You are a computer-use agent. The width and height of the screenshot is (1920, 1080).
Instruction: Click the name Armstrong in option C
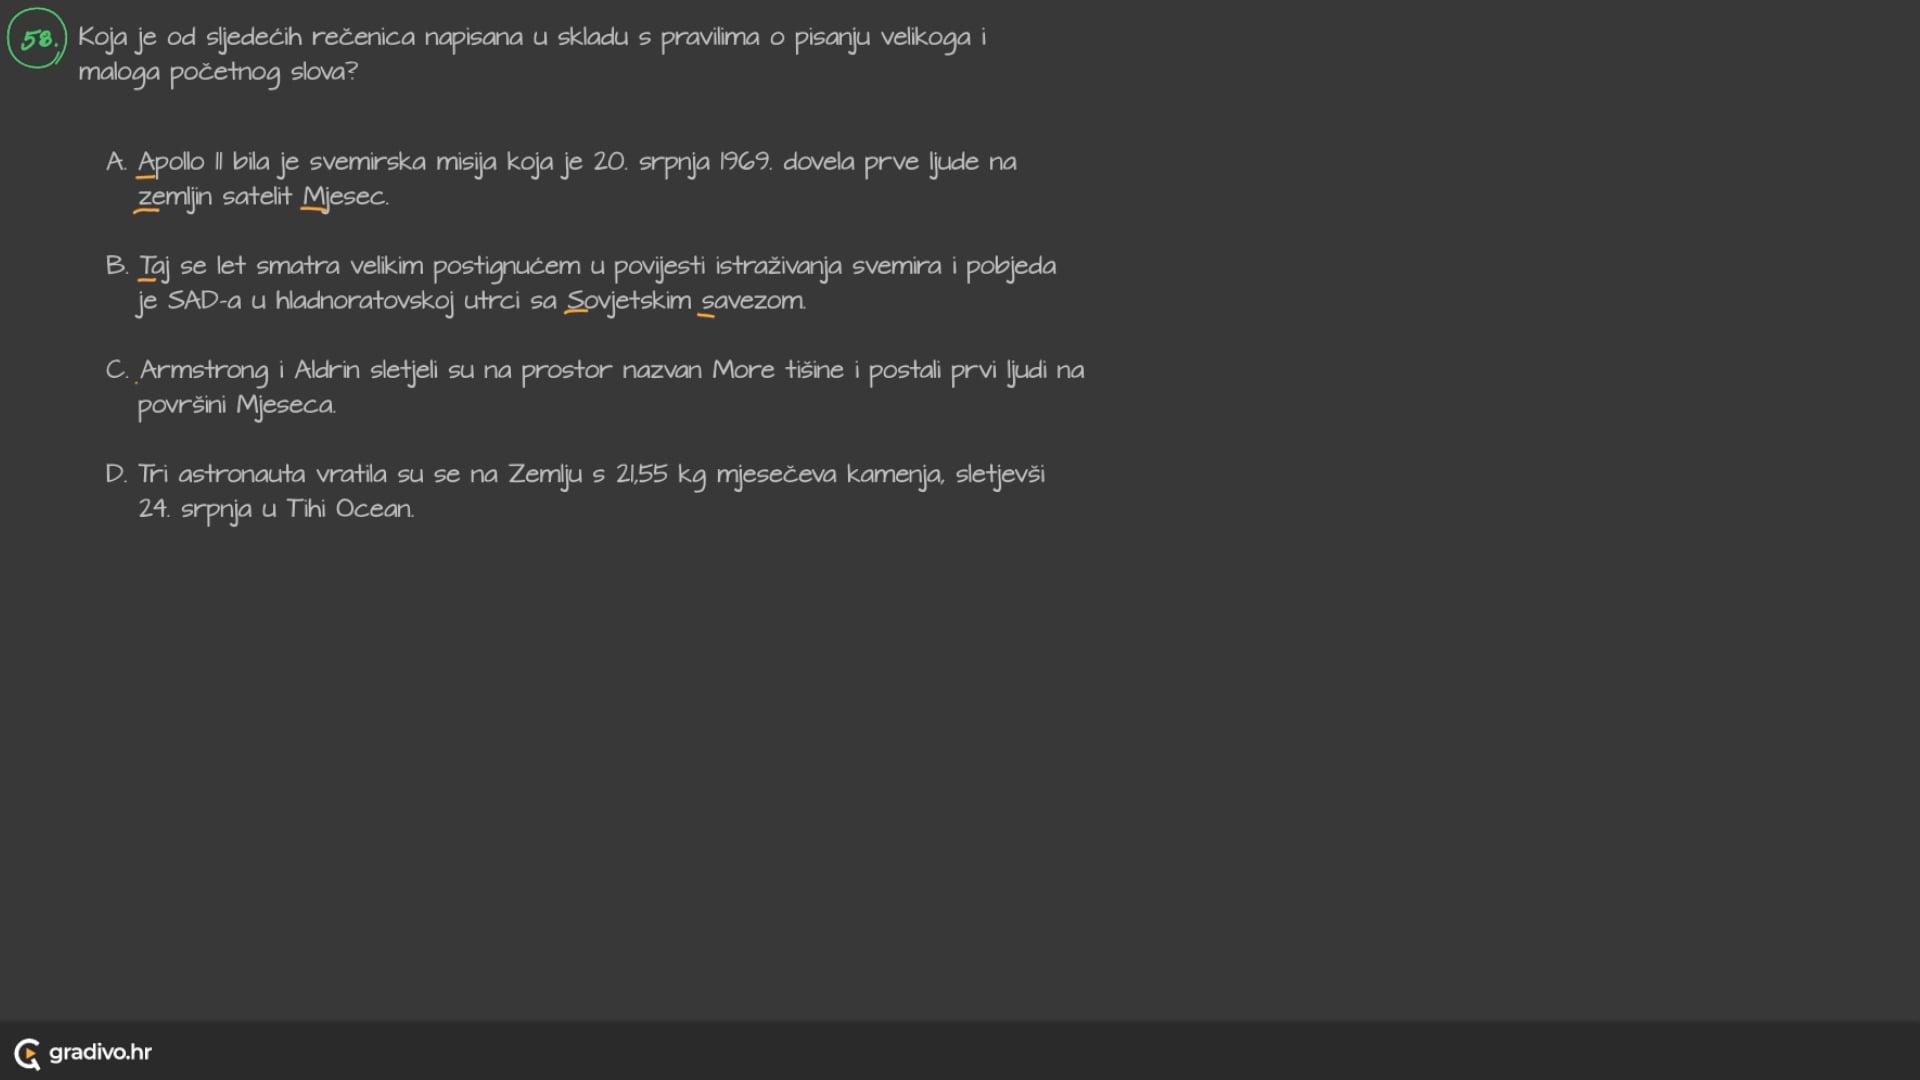(204, 371)
